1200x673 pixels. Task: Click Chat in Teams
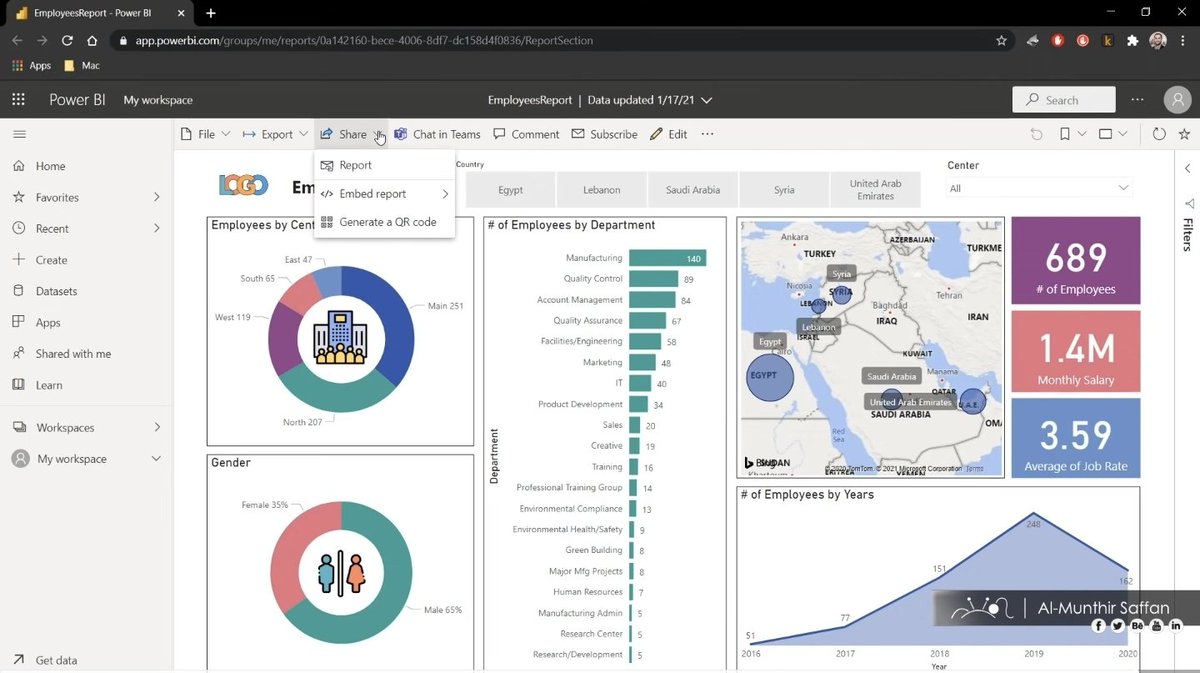(437, 134)
